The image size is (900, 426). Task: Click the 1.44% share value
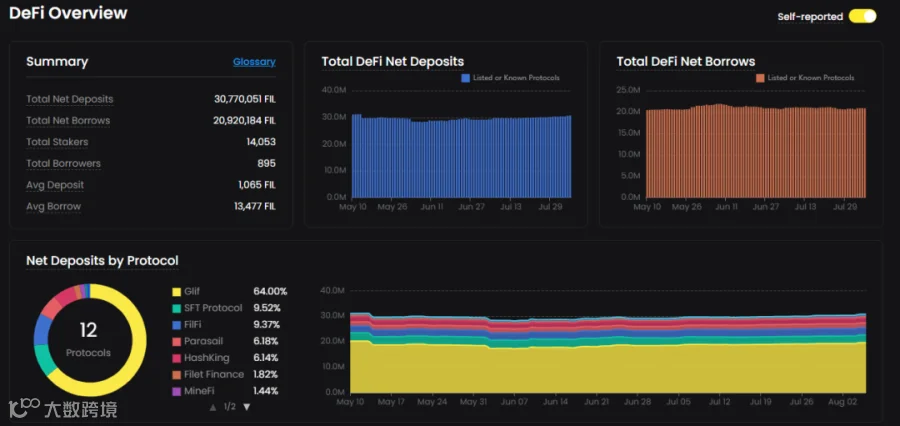[266, 391]
